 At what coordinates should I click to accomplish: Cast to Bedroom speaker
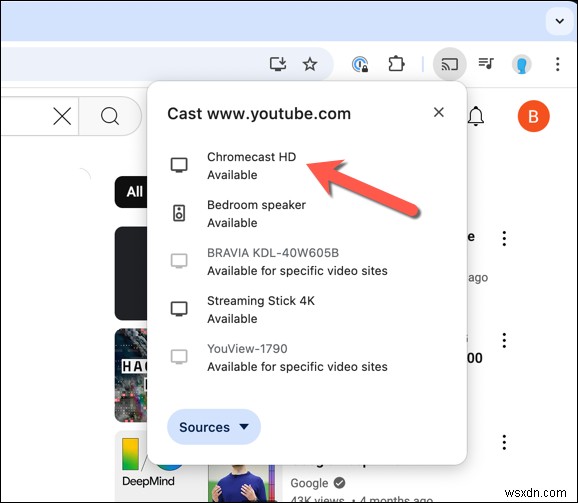pyautogui.click(x=307, y=214)
